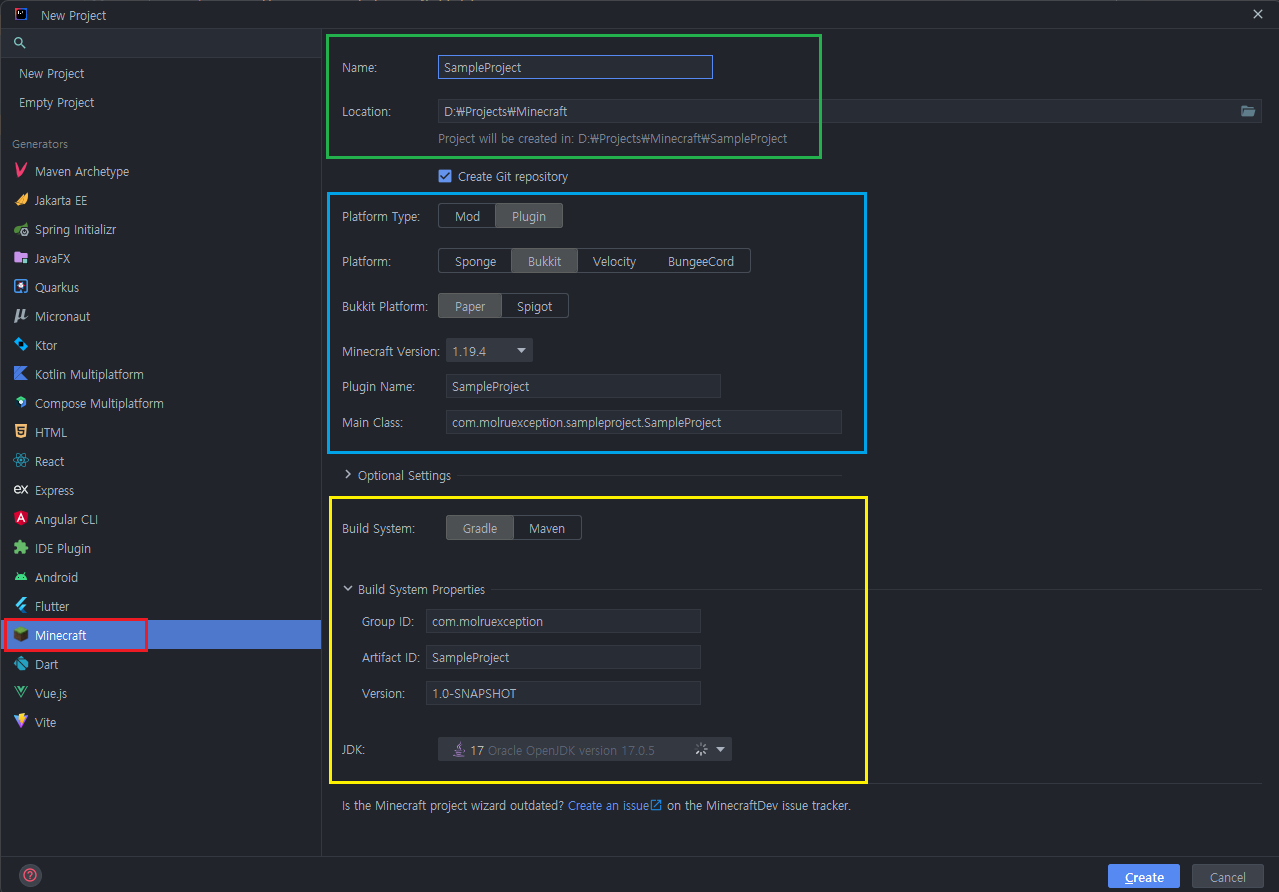The height and width of the screenshot is (892, 1279).
Task: Choose Velocity platform
Action: click(x=614, y=261)
